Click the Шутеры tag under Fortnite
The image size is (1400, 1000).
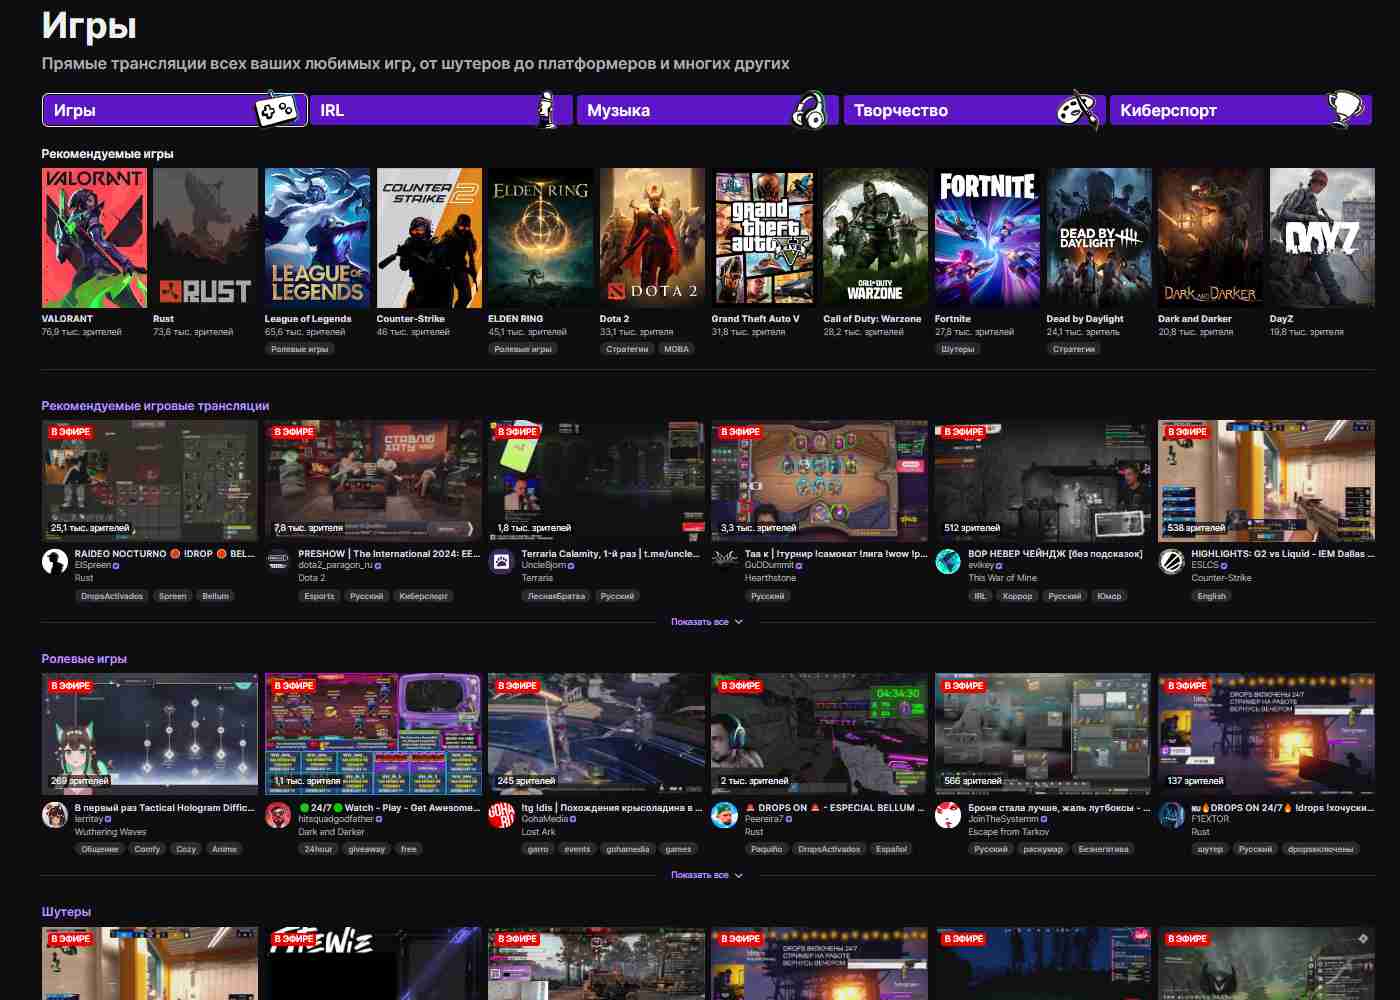(957, 349)
